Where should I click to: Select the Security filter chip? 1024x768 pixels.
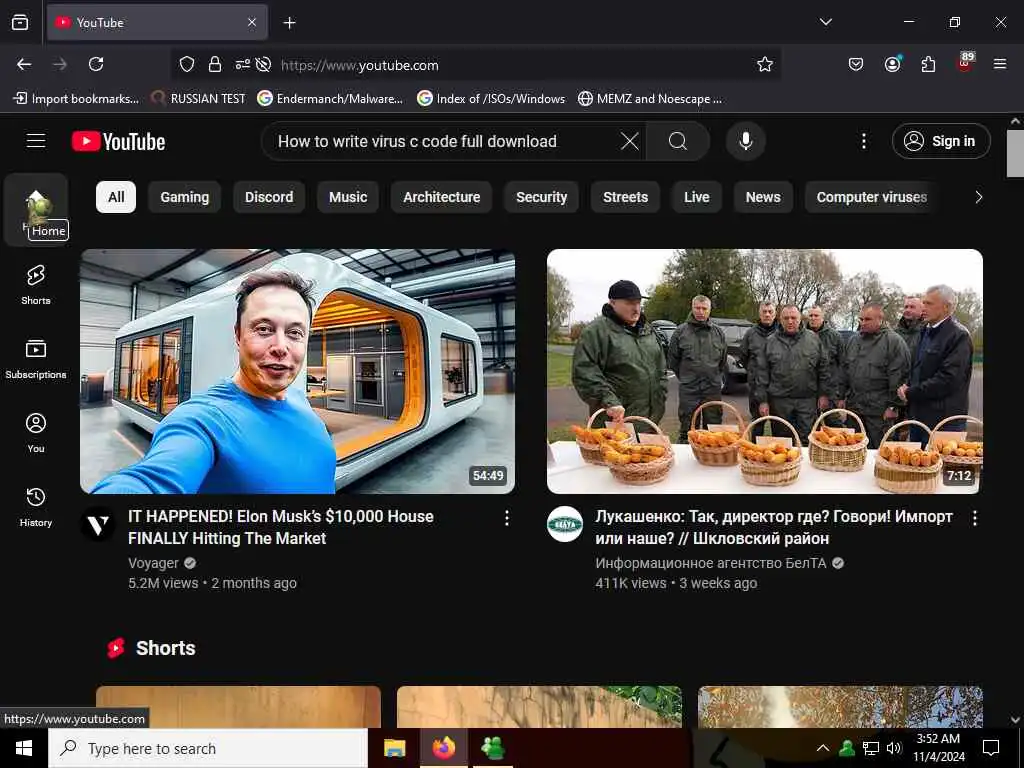[x=541, y=197]
